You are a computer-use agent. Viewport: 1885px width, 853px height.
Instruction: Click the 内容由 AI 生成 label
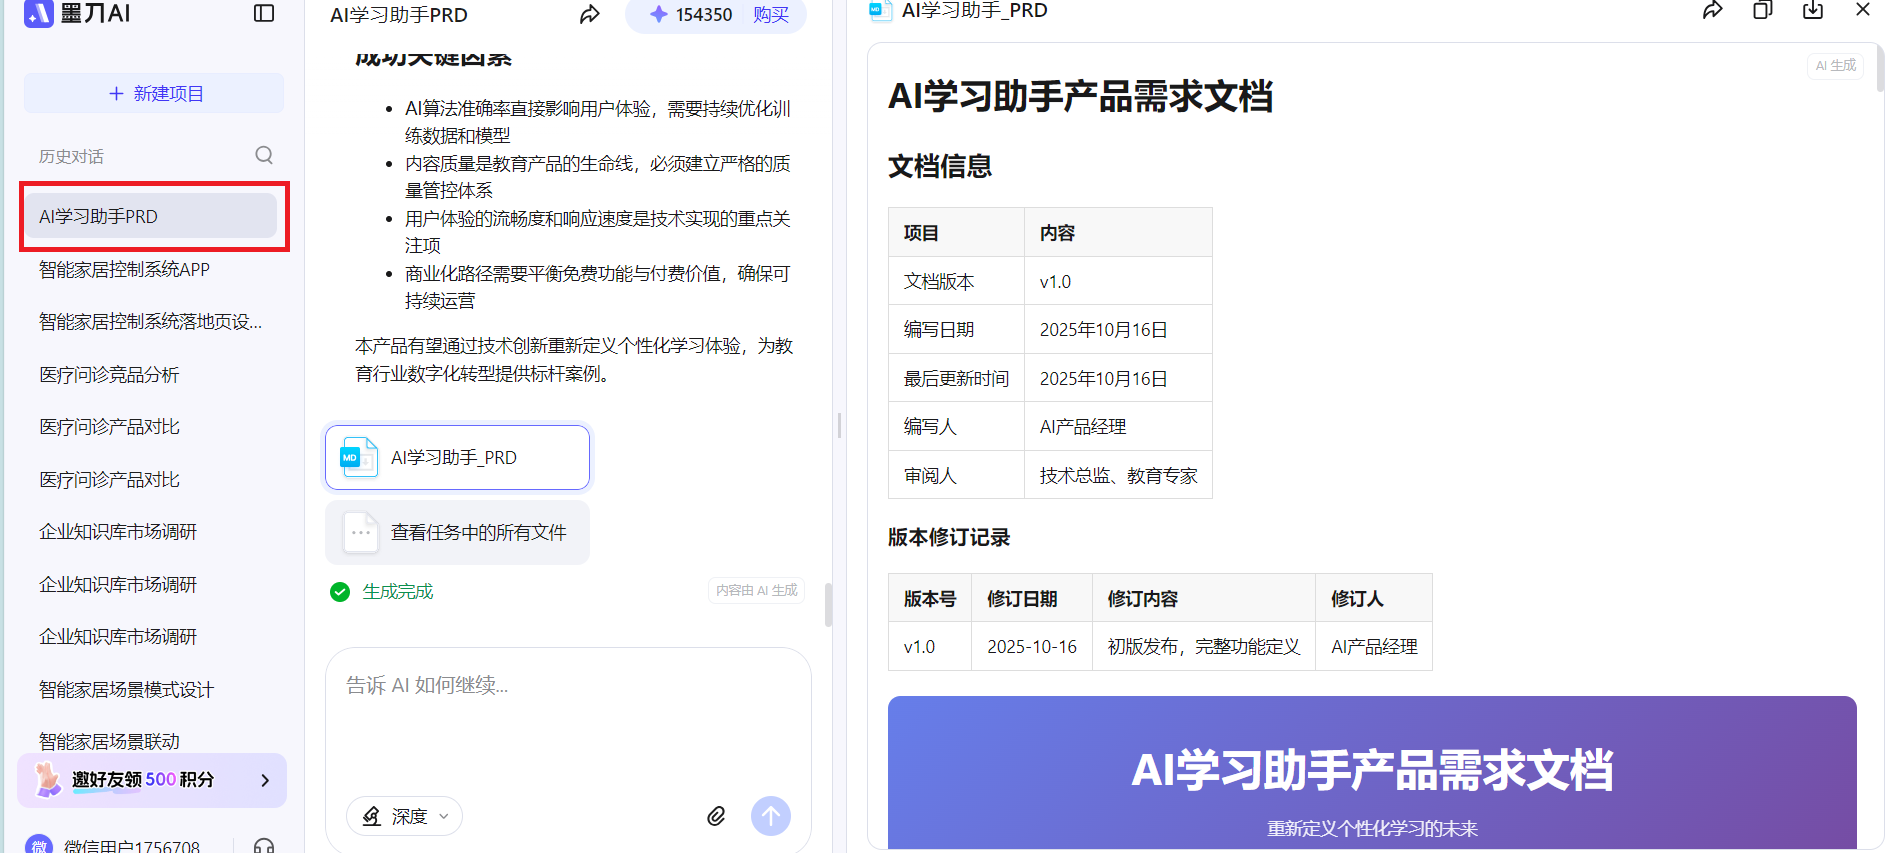coord(757,591)
